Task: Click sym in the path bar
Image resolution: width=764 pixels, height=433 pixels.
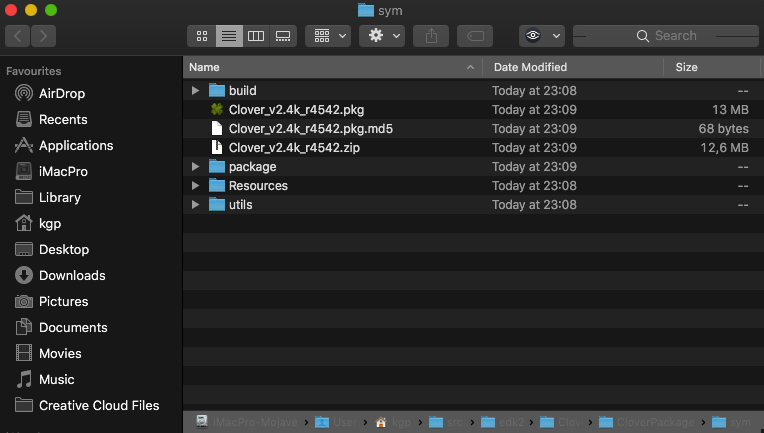Action: click(731, 422)
